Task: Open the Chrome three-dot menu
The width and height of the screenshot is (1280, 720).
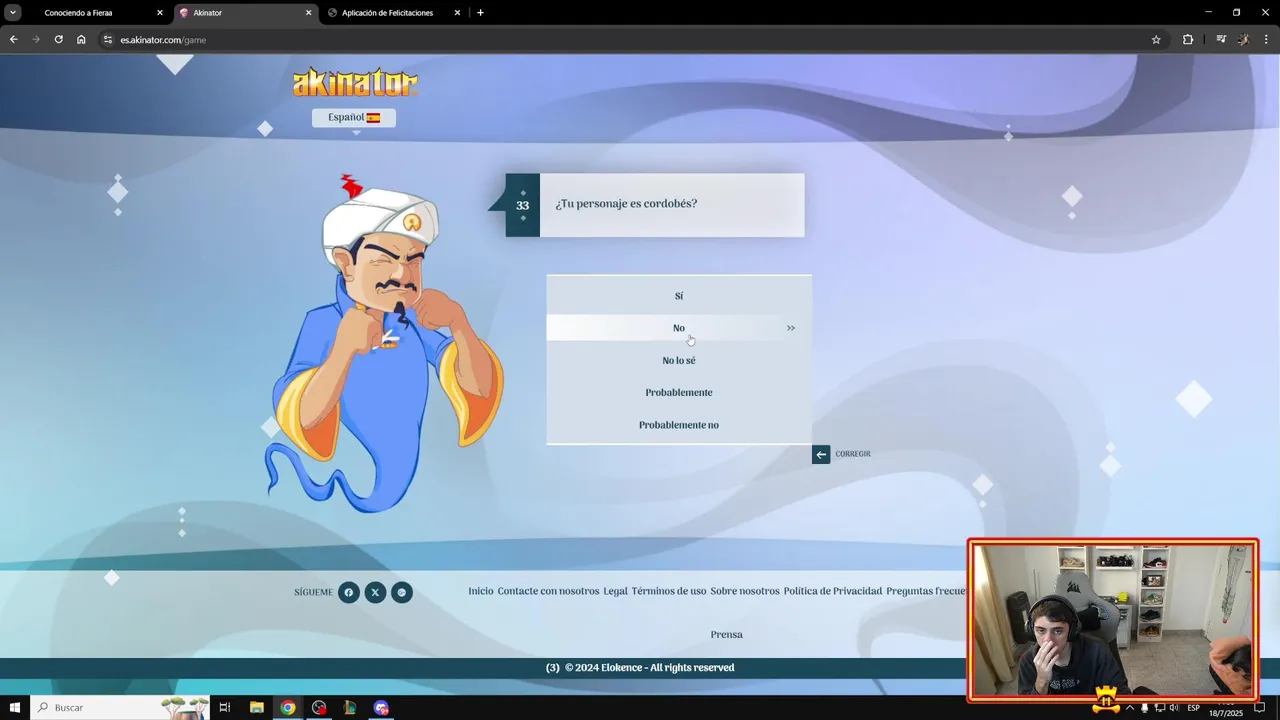Action: [x=1267, y=40]
